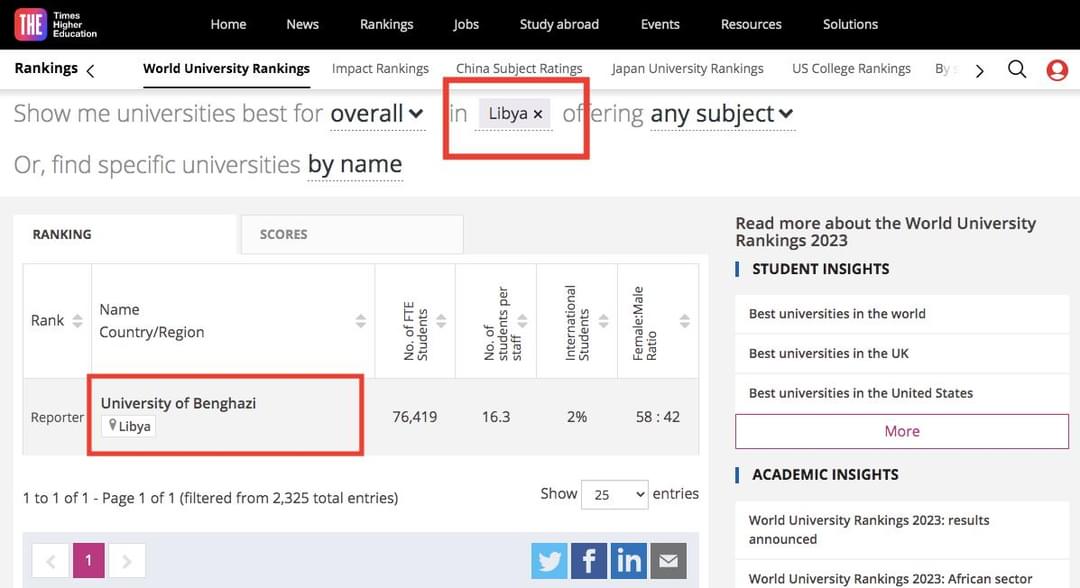Viewport: 1080px width, 588px height.
Task: Open the Study abroad menu item
Action: (559, 24)
